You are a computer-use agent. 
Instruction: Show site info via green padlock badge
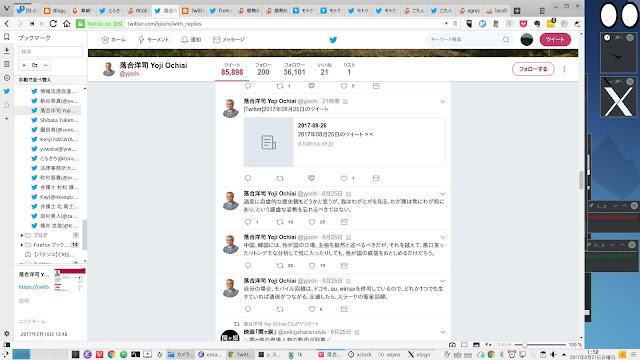[80, 24]
